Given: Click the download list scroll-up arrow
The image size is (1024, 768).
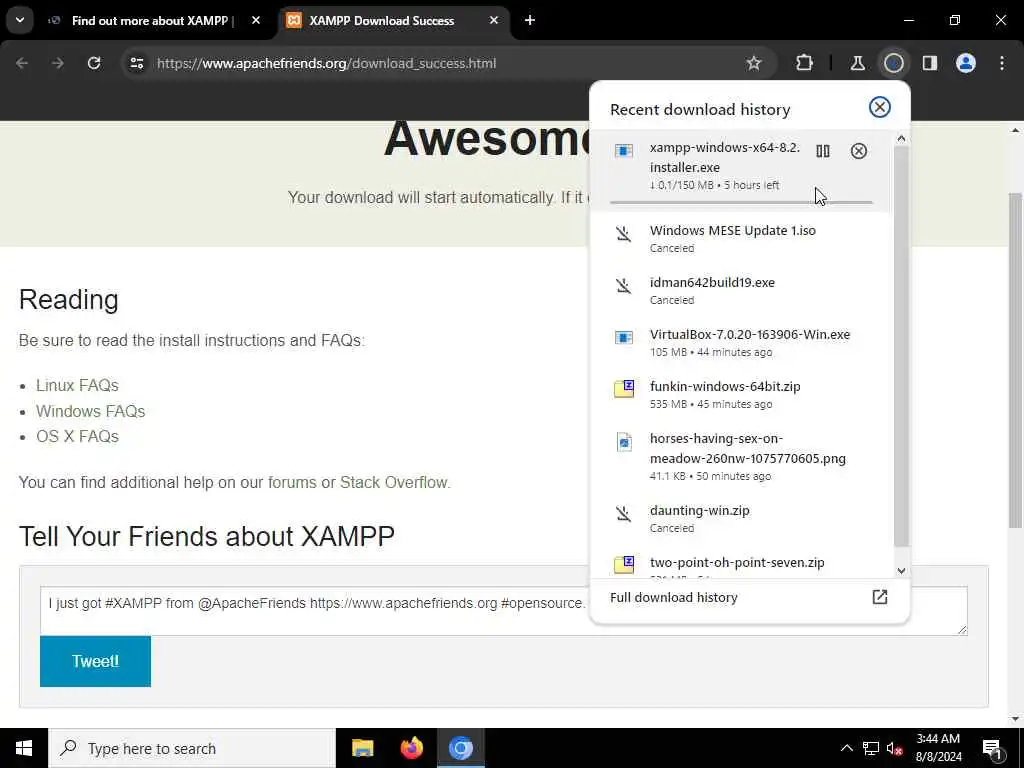Looking at the screenshot, I should coord(901,138).
